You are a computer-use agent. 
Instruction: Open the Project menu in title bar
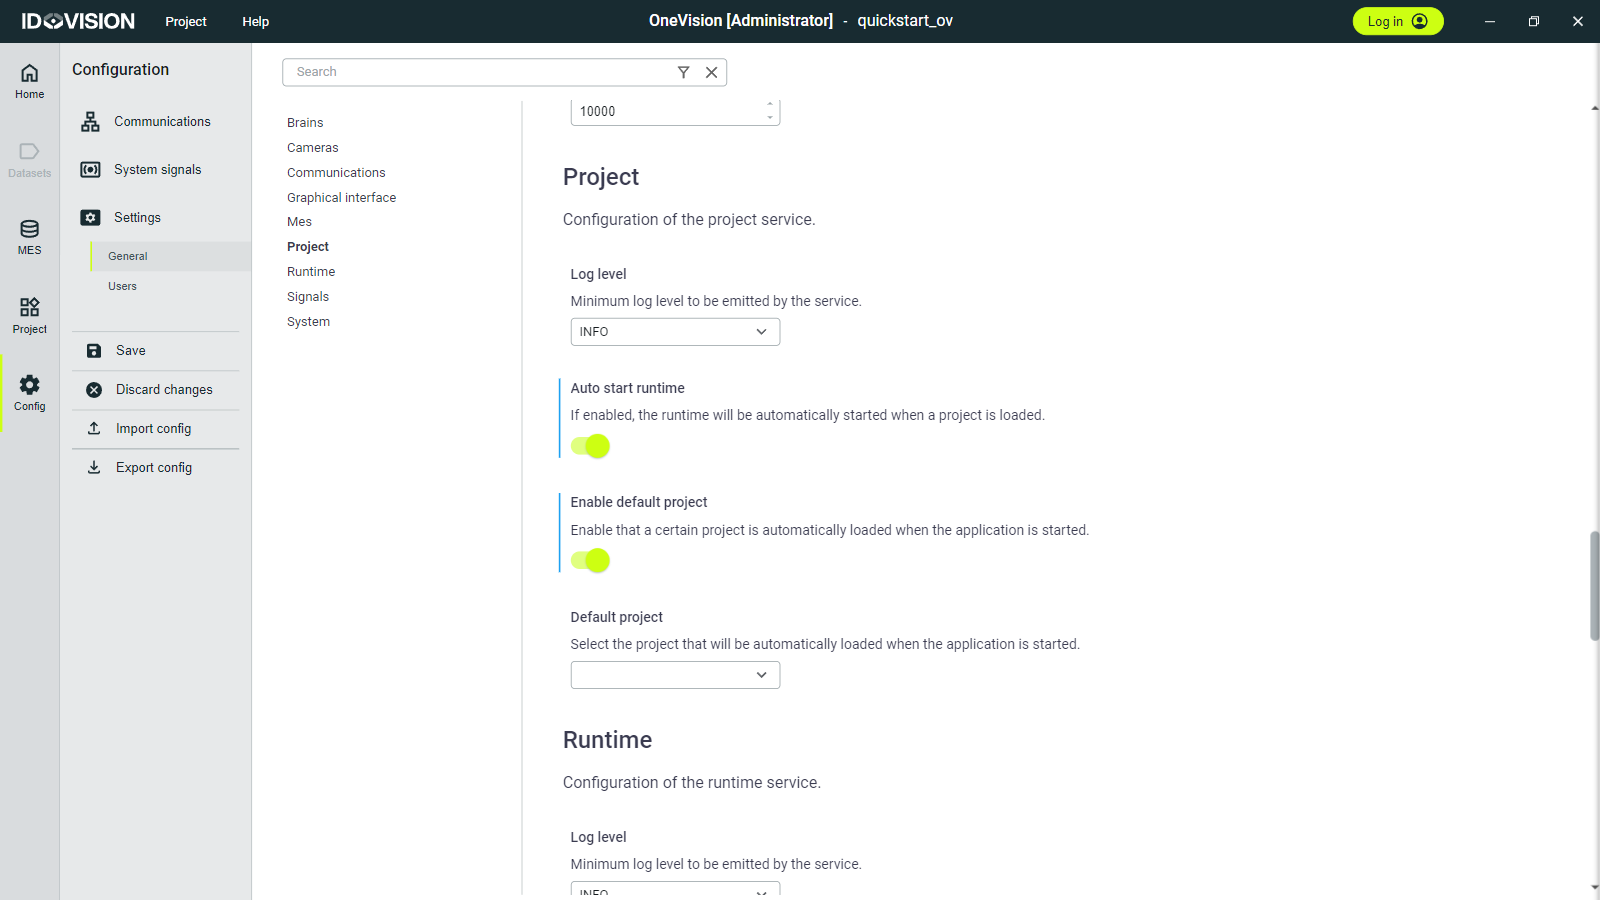click(x=186, y=21)
